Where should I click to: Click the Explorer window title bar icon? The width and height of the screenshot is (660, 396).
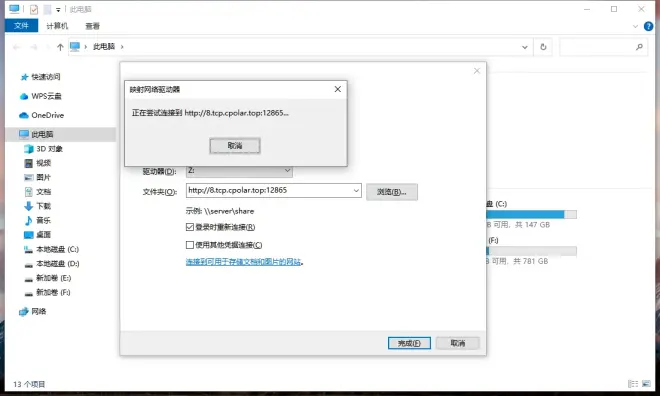14,9
